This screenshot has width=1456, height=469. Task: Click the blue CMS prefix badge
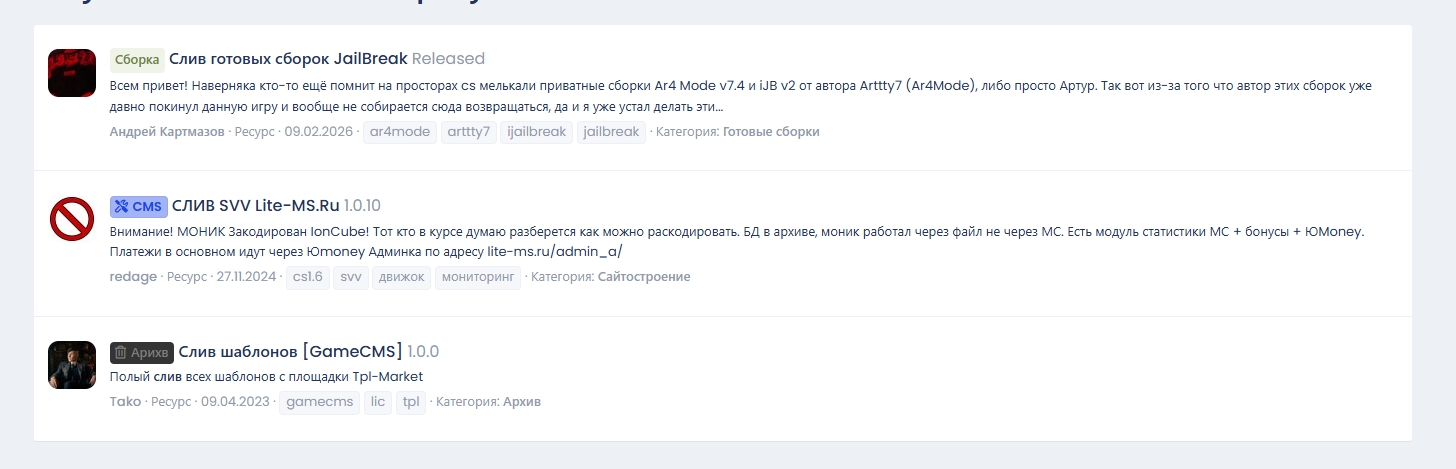pyautogui.click(x=139, y=206)
